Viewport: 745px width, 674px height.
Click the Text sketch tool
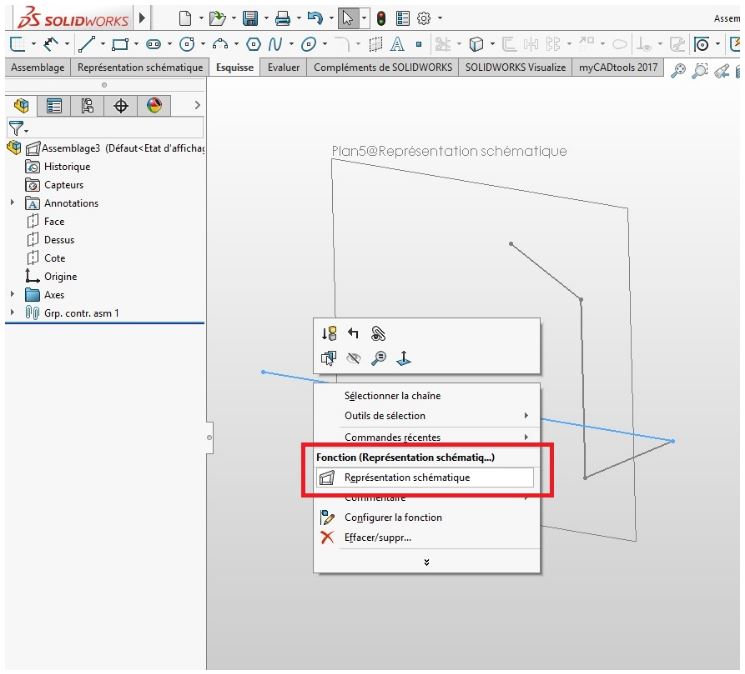tap(397, 44)
